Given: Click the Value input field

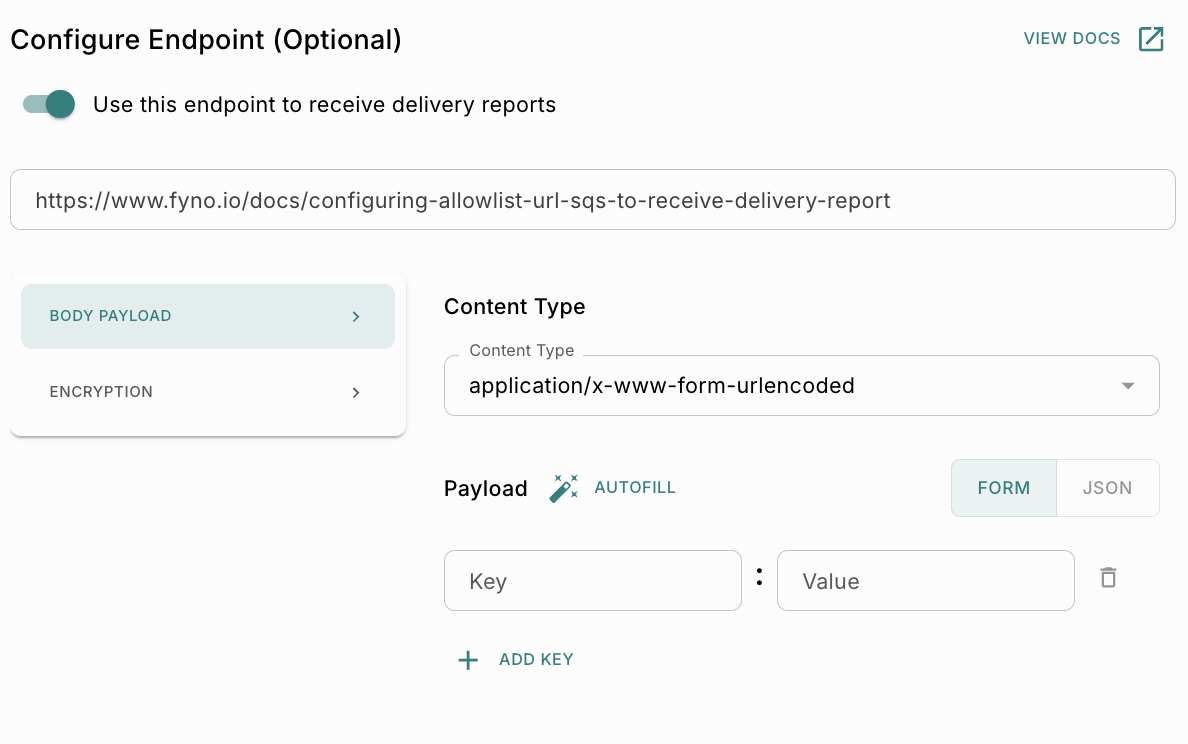Looking at the screenshot, I should click(x=926, y=581).
